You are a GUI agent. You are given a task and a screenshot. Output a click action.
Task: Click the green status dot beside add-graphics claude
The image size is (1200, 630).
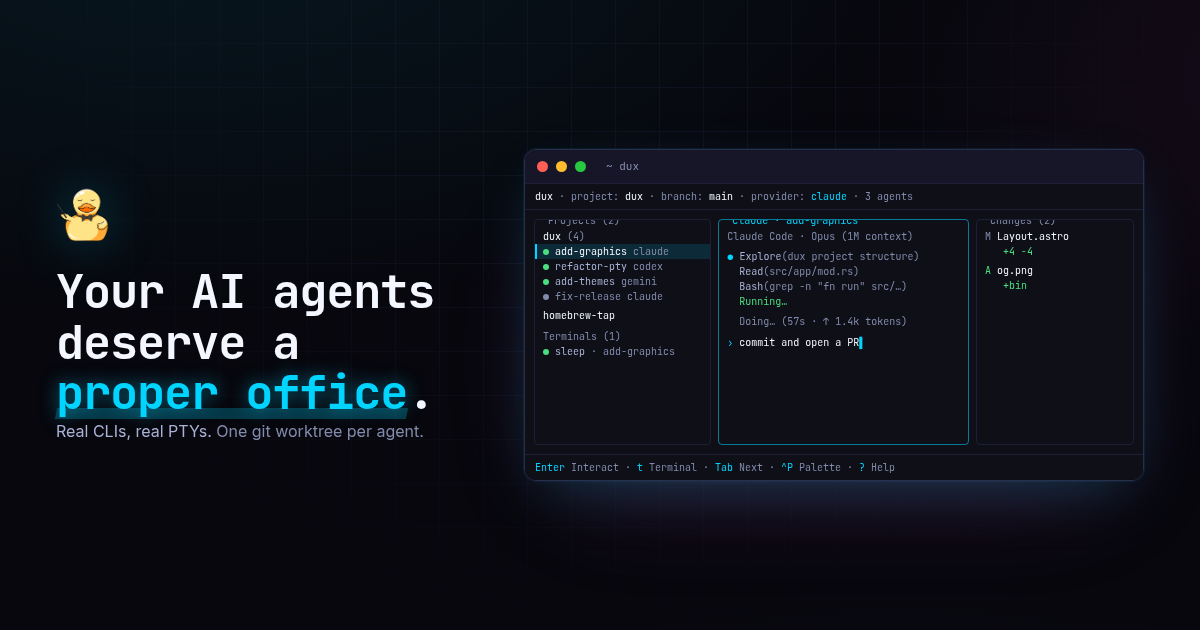[546, 252]
